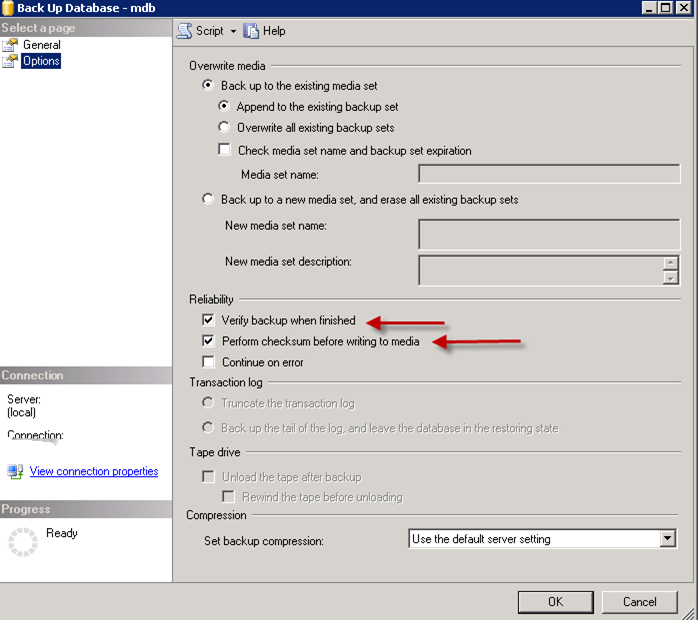Screen dimensions: 698x620
Task: Click the Overwrite media section label
Action: pos(227,66)
